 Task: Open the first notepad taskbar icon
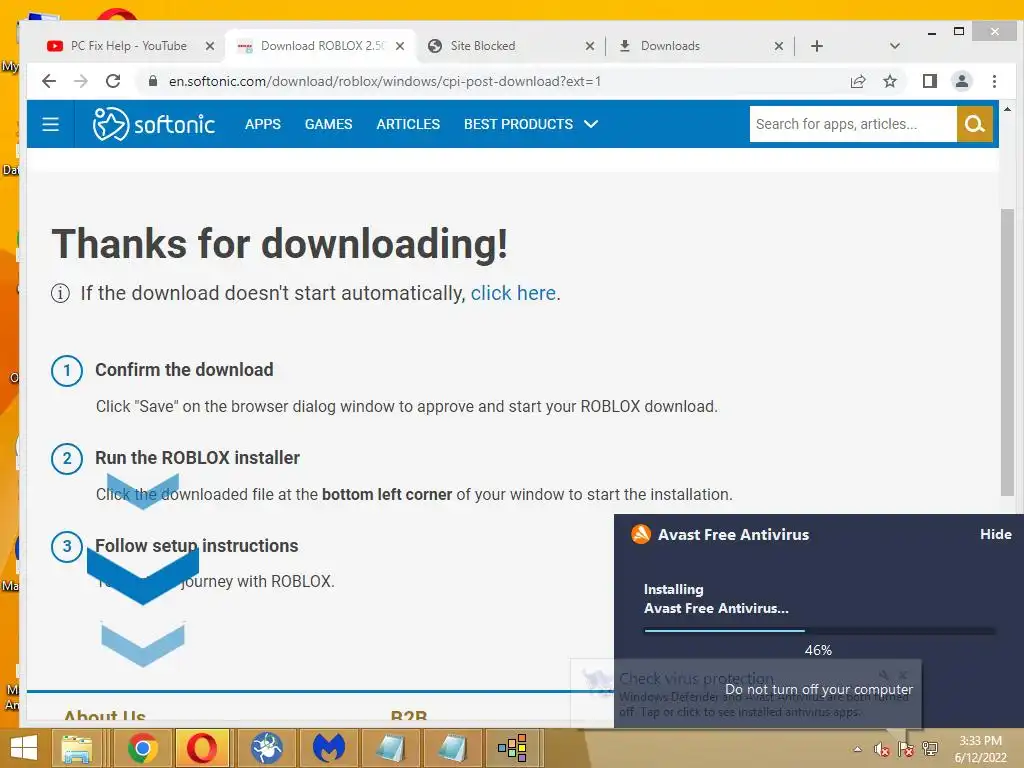391,748
